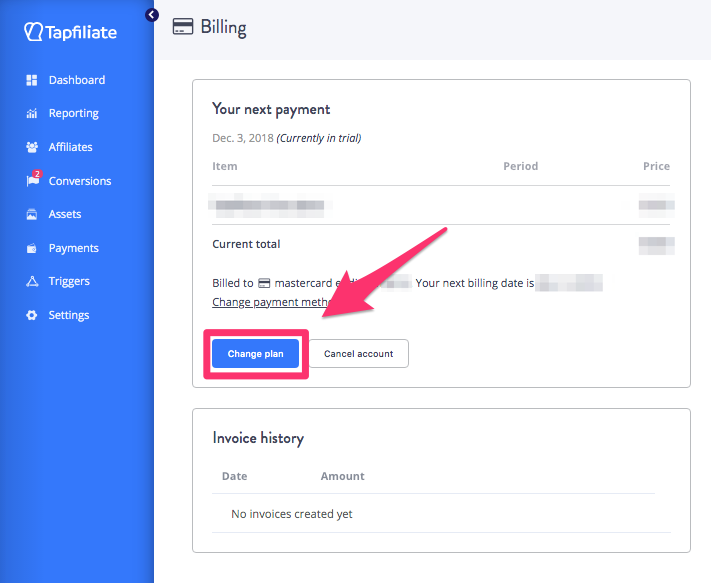The height and width of the screenshot is (583, 711).
Task: Open the Dashboard menu item
Action: (77, 80)
